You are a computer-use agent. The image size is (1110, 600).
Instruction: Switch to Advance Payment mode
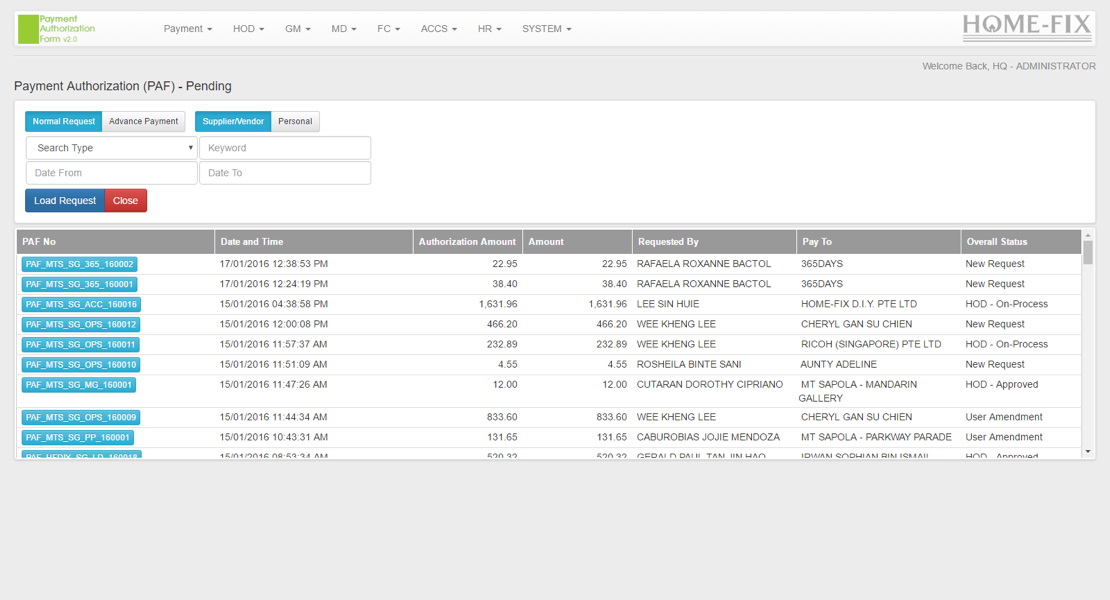pyautogui.click(x=143, y=120)
